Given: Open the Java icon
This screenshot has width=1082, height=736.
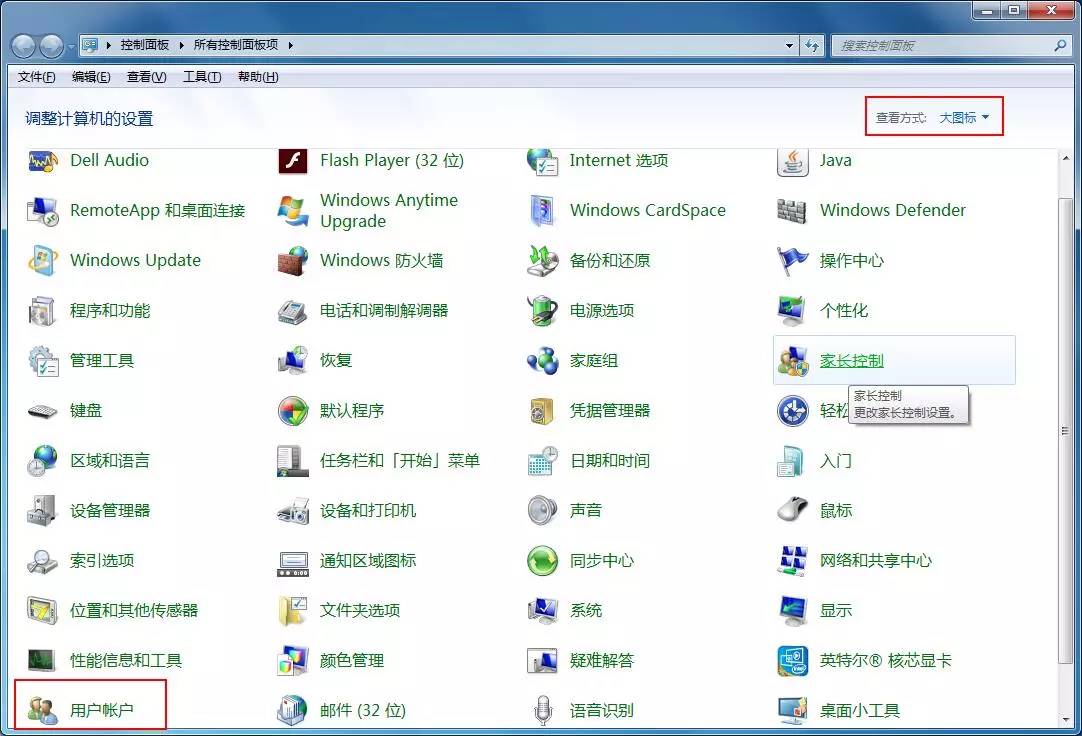Looking at the screenshot, I should [792, 161].
